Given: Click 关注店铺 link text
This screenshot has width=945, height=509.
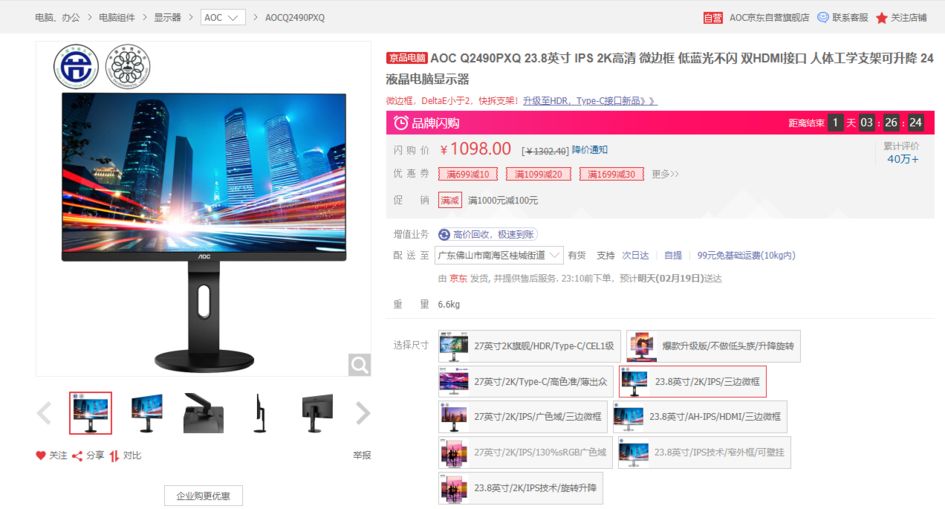Looking at the screenshot, I should [x=908, y=17].
